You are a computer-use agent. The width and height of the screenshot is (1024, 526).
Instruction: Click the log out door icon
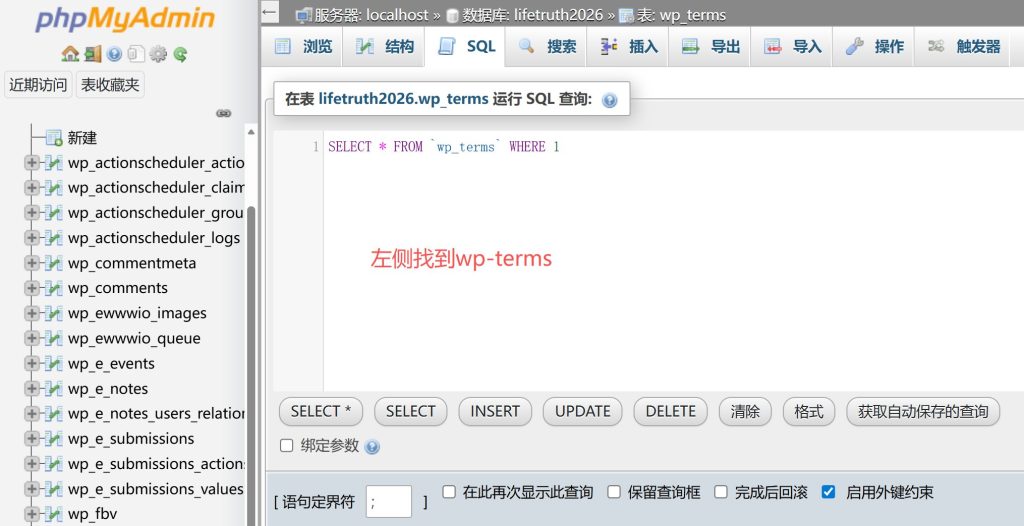(x=93, y=54)
